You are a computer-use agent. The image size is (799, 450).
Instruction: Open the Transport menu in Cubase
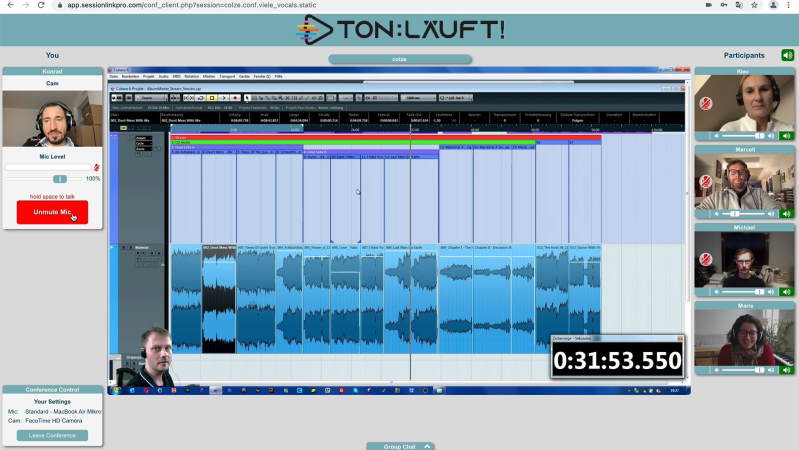226,76
